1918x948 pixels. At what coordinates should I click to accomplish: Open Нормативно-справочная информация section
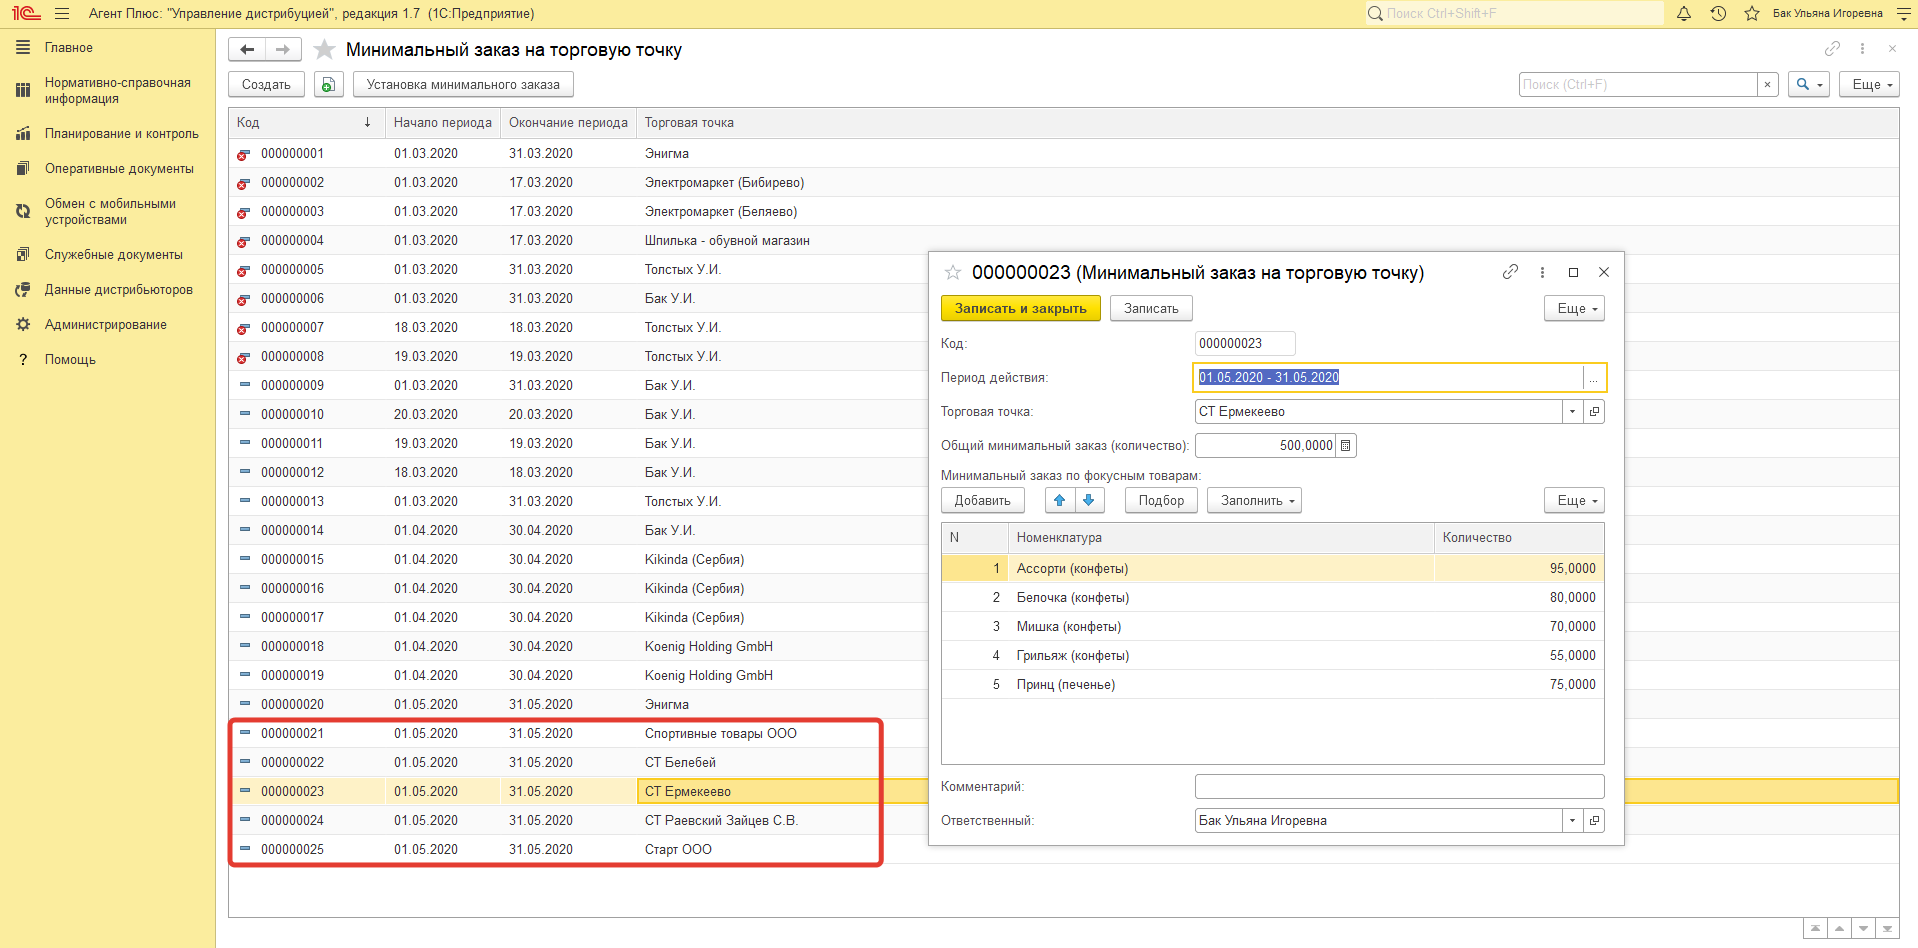[117, 91]
